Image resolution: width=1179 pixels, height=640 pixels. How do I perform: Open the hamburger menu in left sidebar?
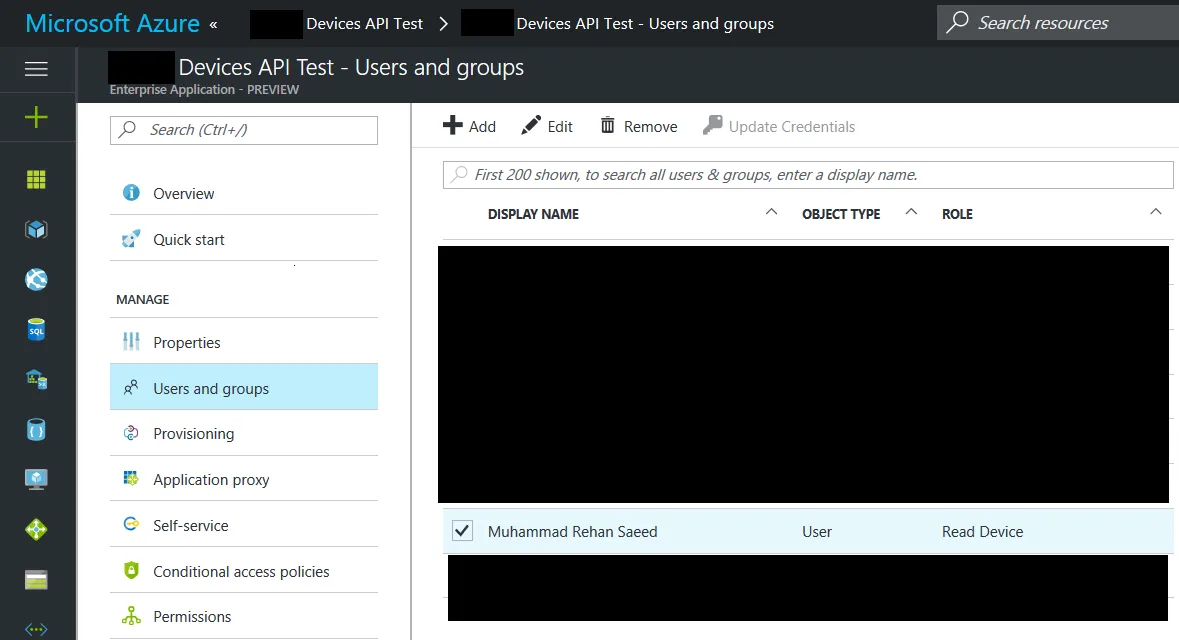pos(36,69)
